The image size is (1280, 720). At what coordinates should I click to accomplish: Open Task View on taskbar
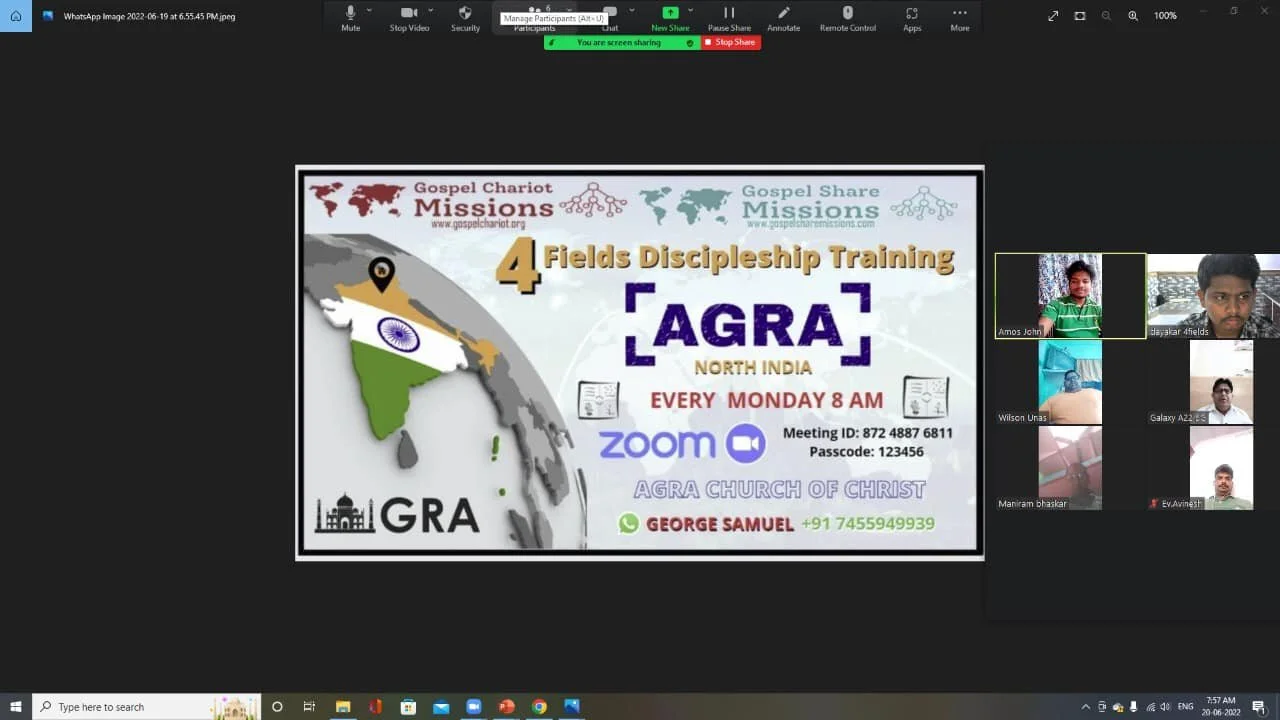[x=309, y=706]
